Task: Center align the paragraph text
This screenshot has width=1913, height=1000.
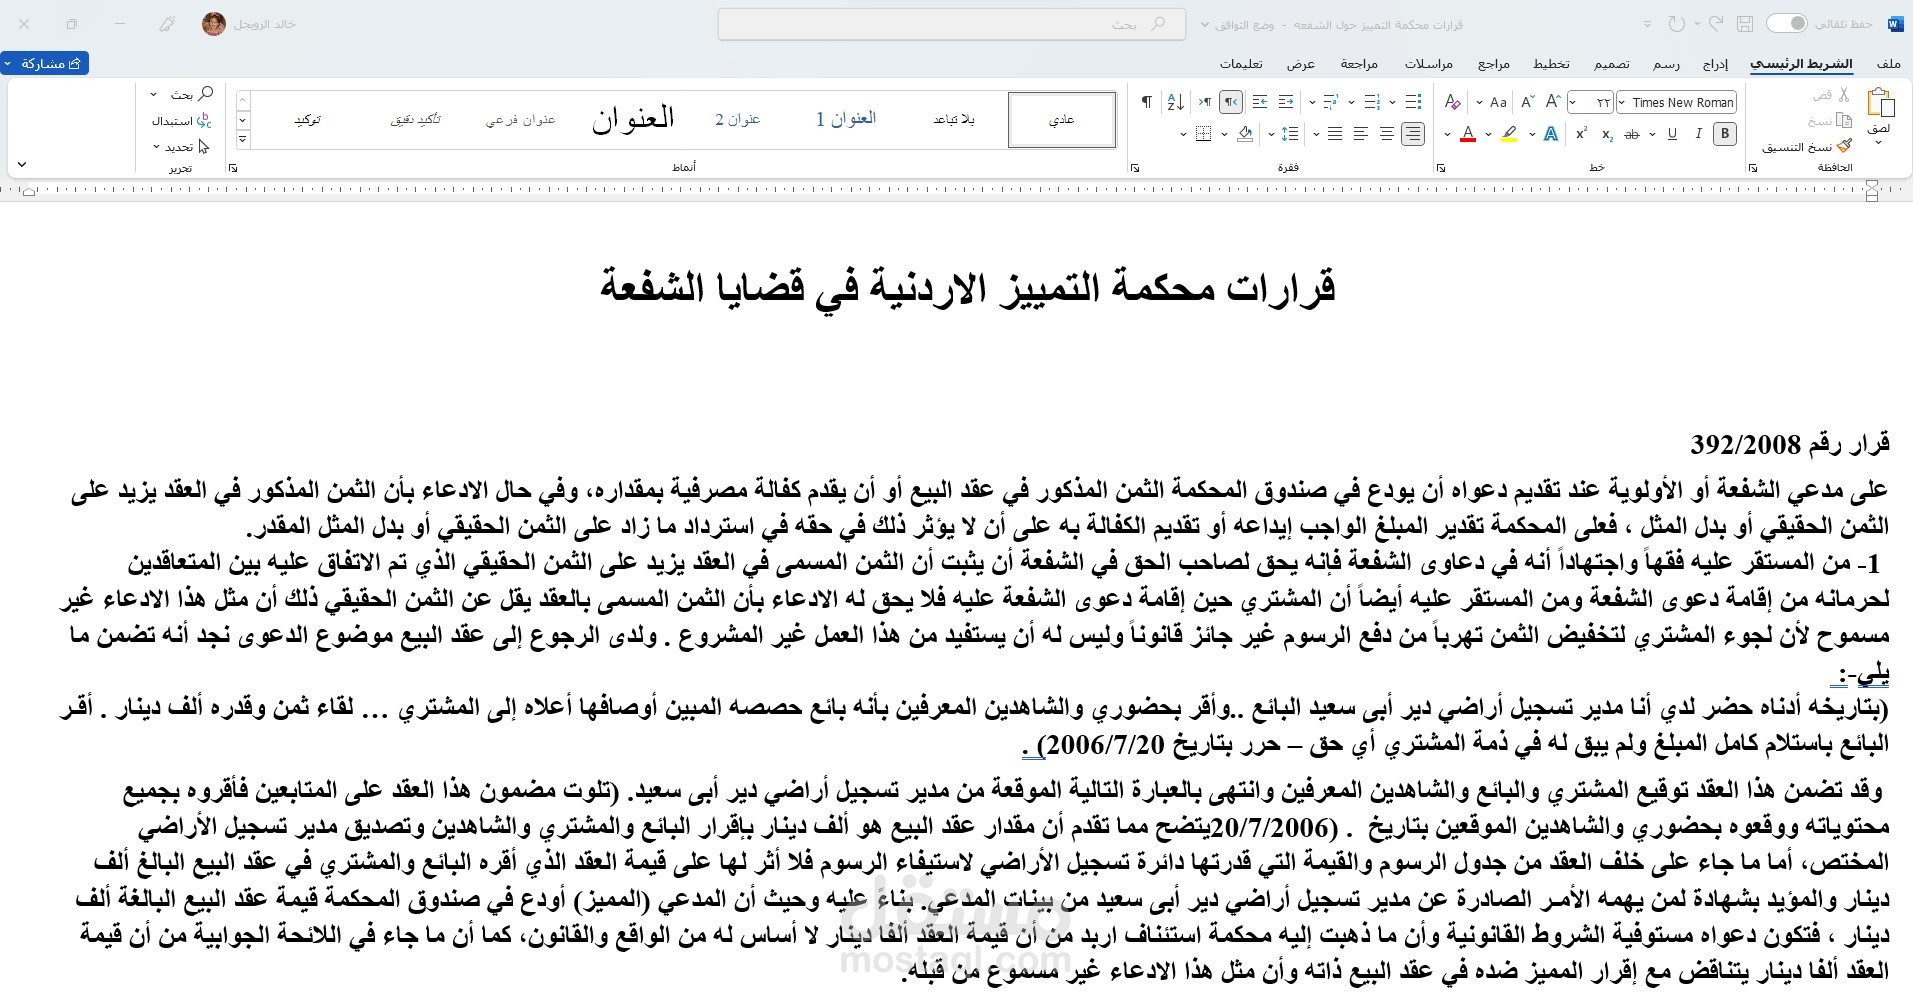Action: pos(1387,134)
